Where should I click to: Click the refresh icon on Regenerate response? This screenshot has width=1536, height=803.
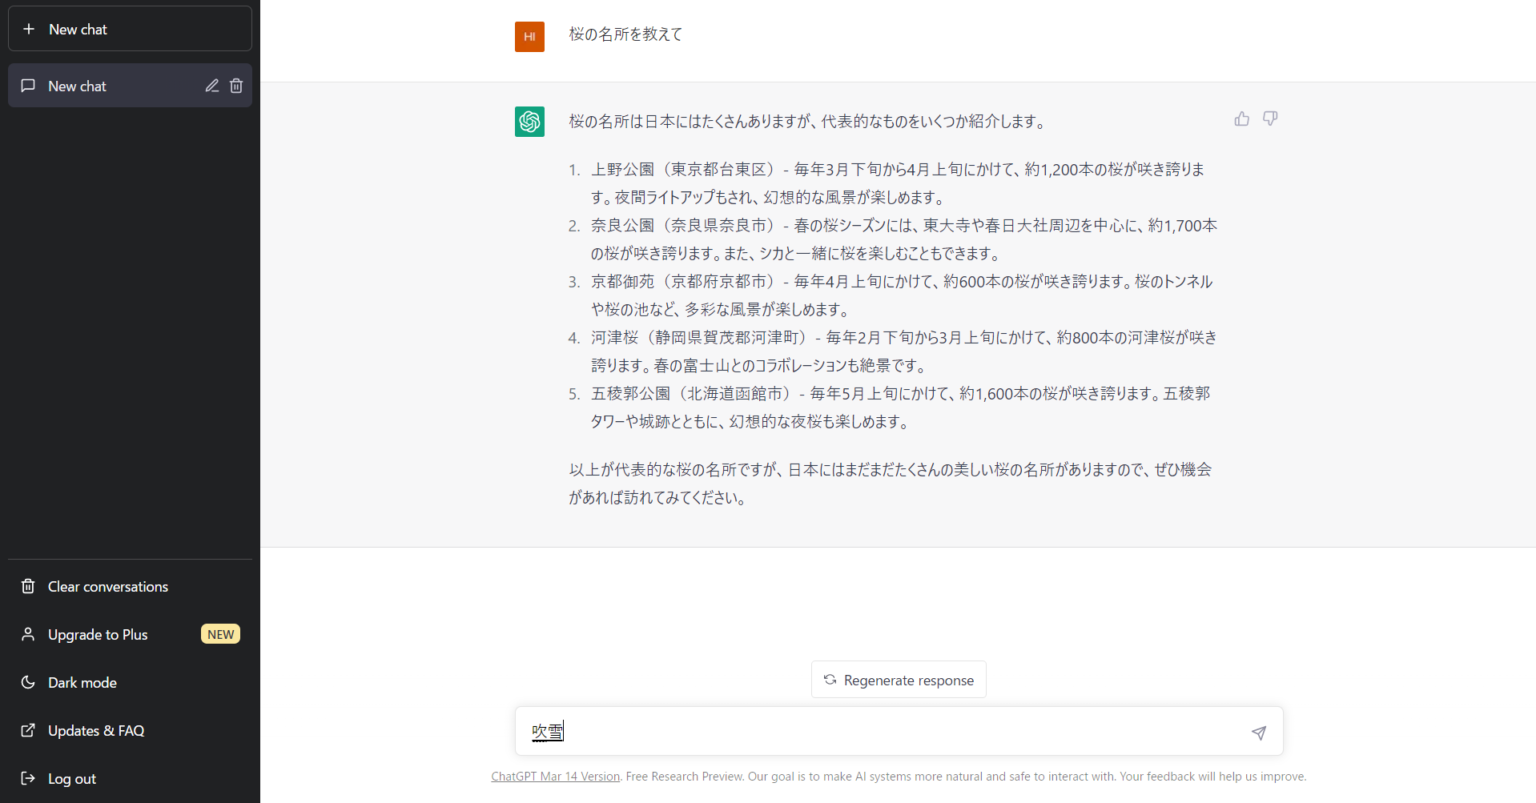(829, 679)
